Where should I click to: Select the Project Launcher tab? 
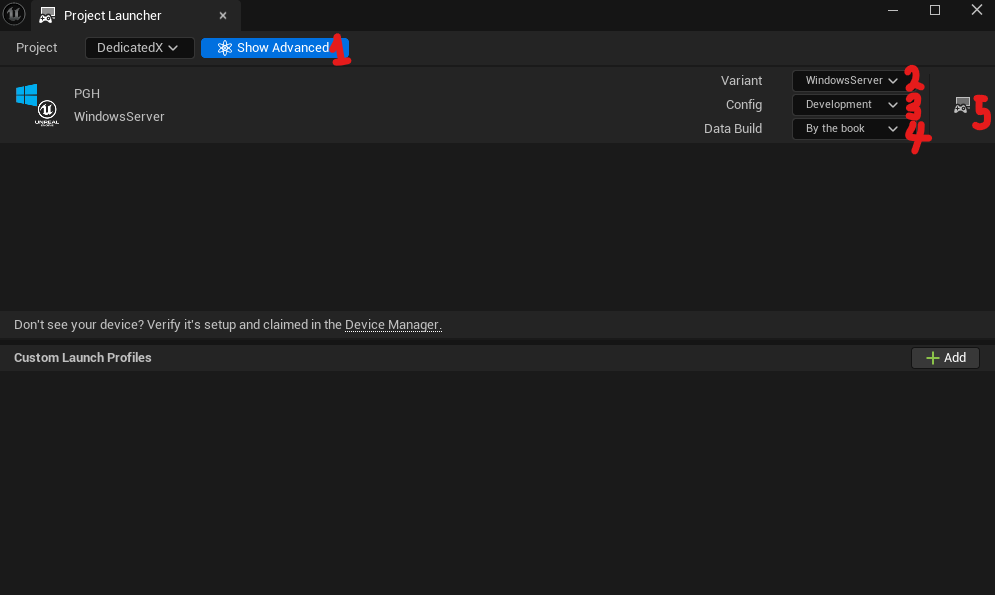click(136, 15)
